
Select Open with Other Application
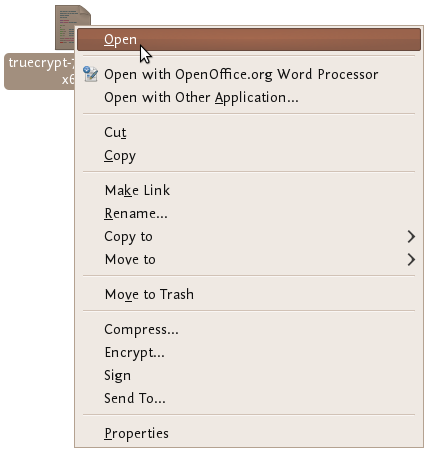point(249,98)
